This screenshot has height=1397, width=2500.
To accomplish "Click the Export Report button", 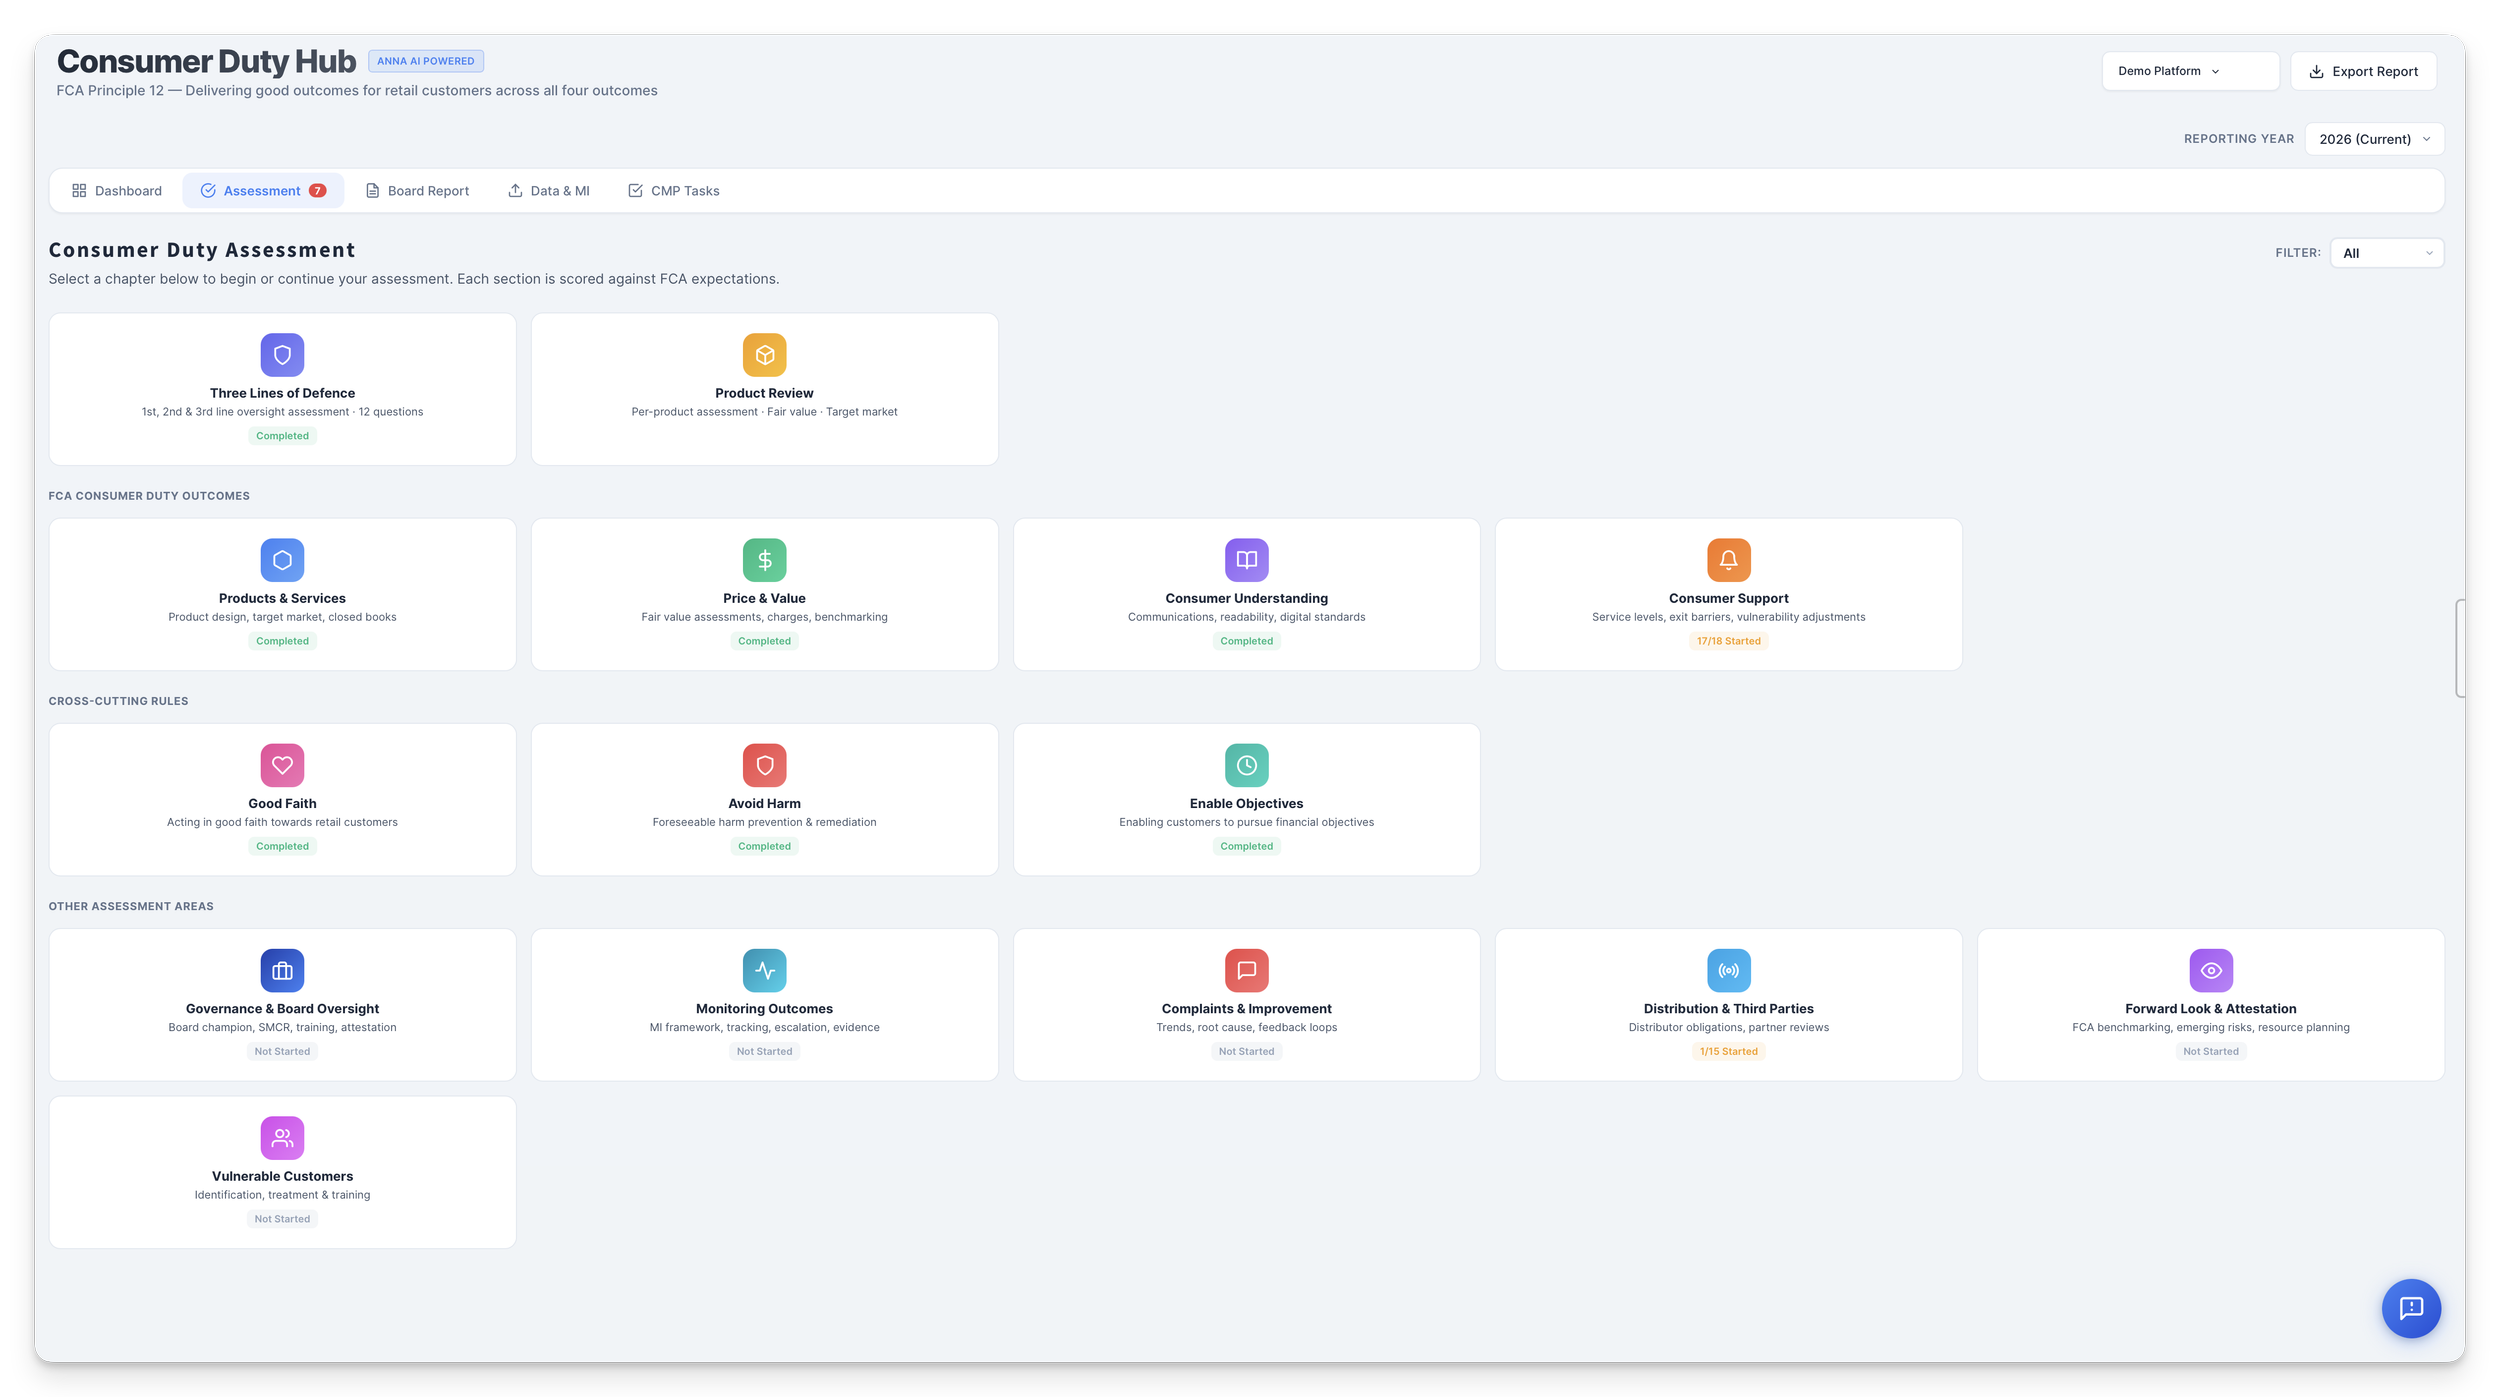I will [2362, 71].
